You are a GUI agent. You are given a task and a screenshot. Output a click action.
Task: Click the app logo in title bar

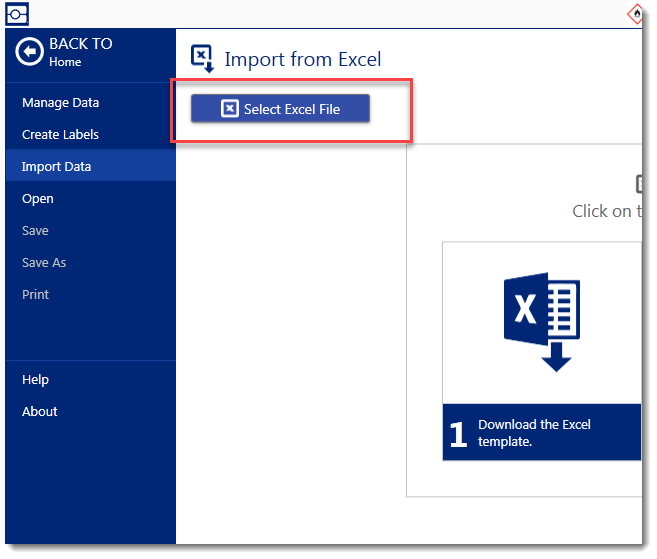coord(18,14)
